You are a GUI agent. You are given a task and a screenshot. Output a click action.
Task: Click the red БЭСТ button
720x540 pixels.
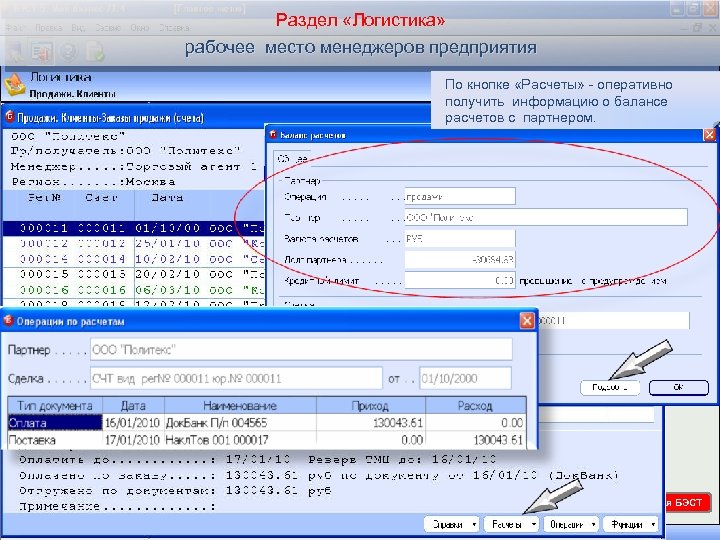point(687,502)
